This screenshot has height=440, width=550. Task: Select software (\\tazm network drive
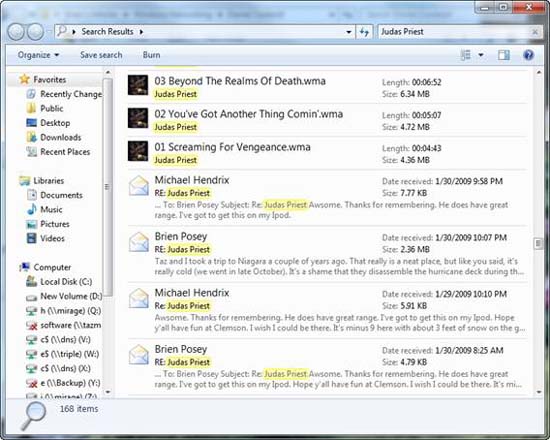[64, 325]
